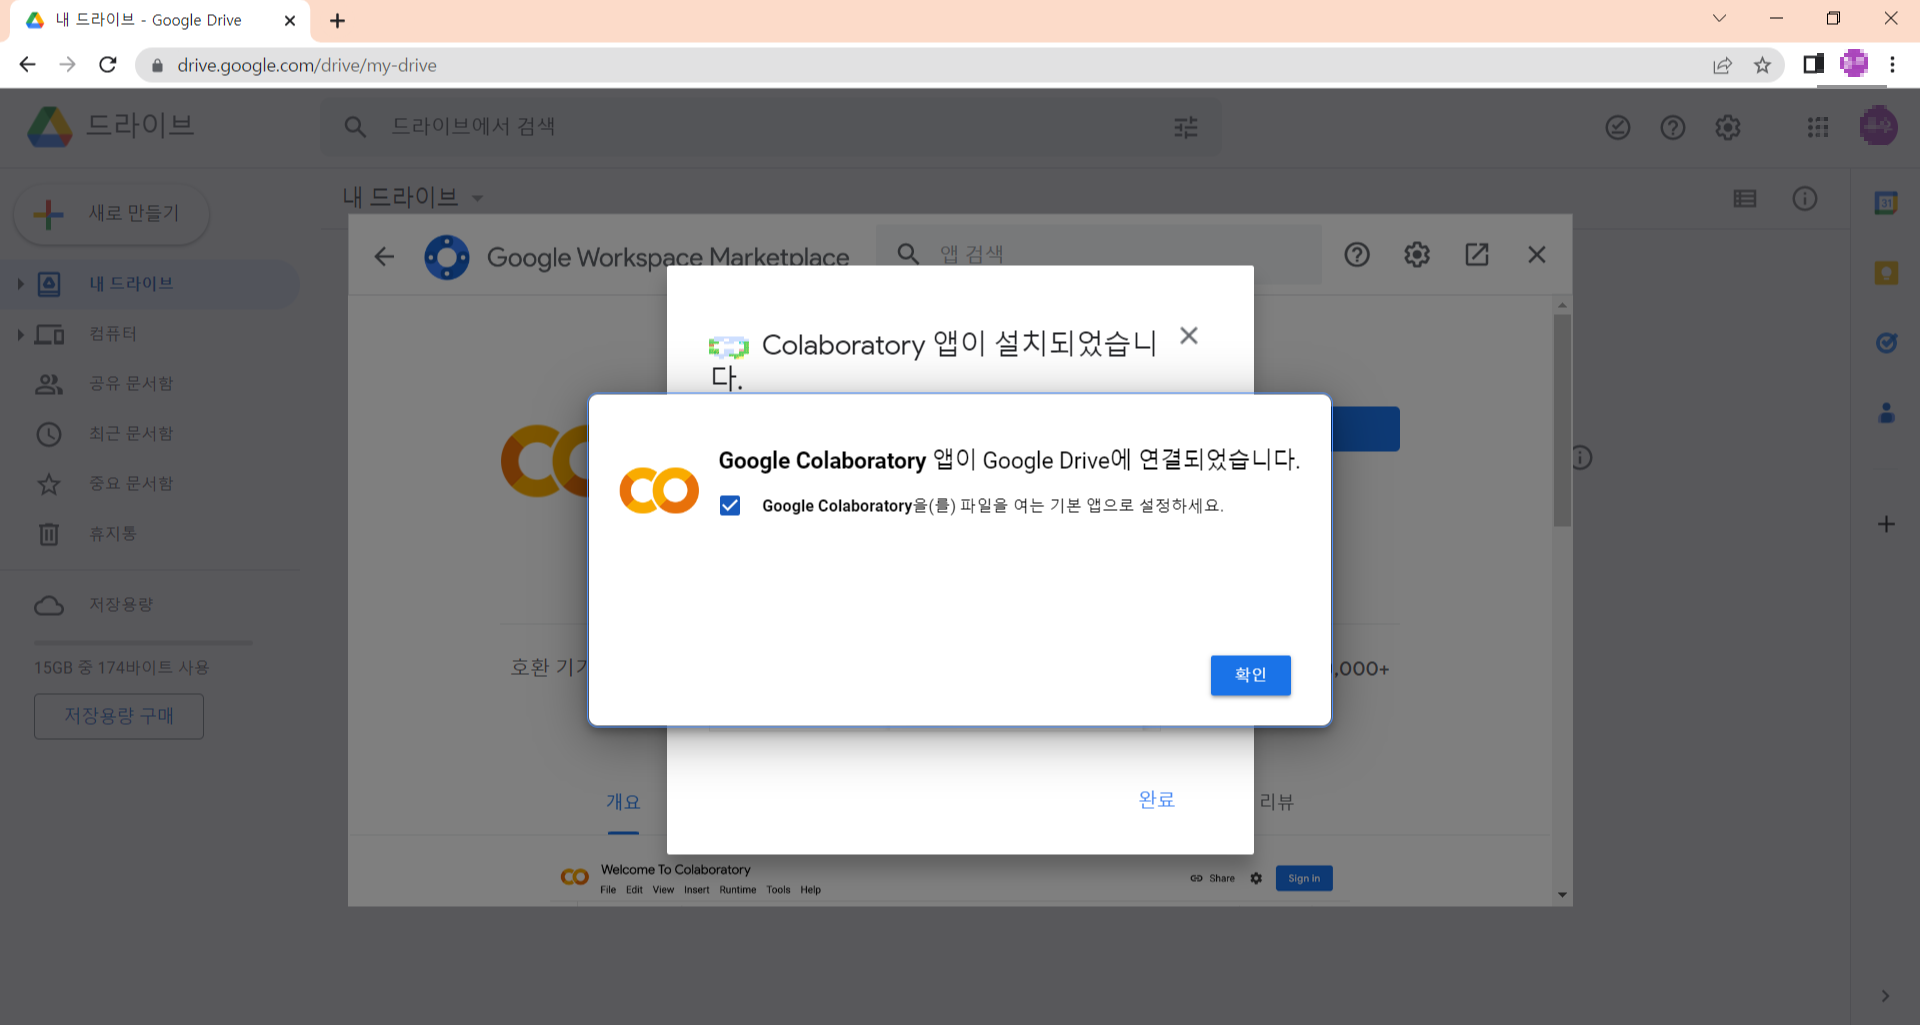The image size is (1920, 1025).
Task: Close the 내 드라이브 - Google Drive tab
Action: [x=289, y=20]
